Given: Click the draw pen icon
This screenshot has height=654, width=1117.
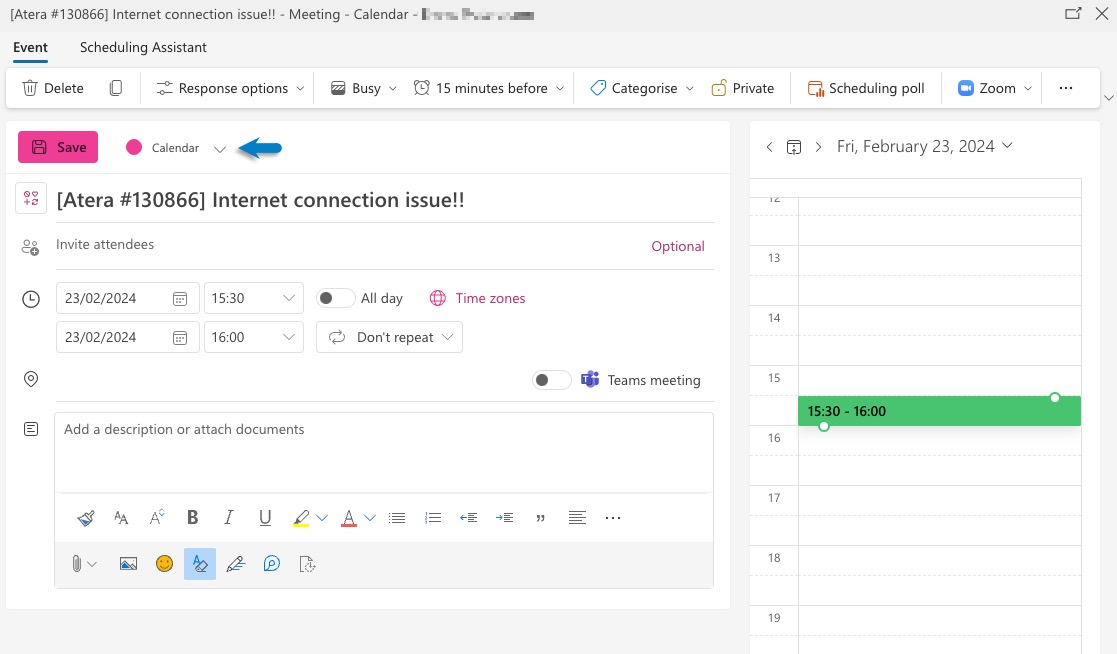Looking at the screenshot, I should (x=236, y=564).
